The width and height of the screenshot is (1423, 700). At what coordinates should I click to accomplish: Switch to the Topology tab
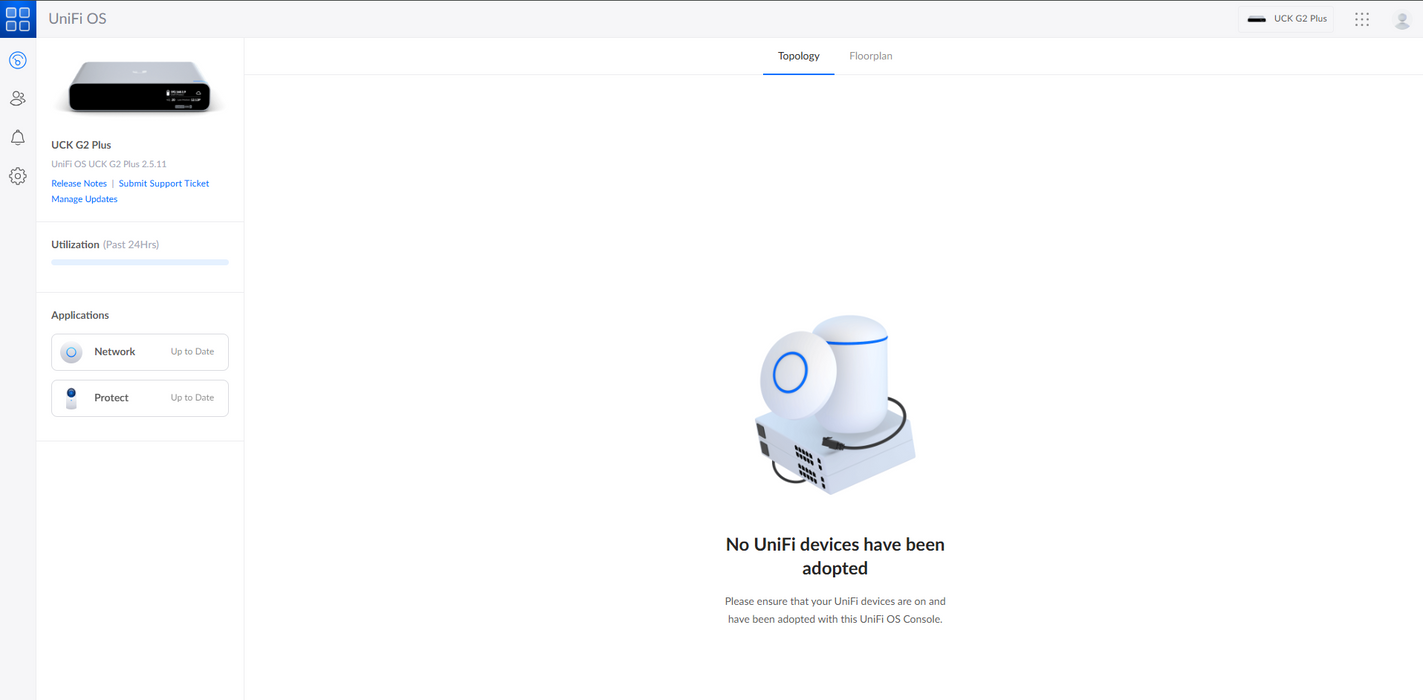798,56
